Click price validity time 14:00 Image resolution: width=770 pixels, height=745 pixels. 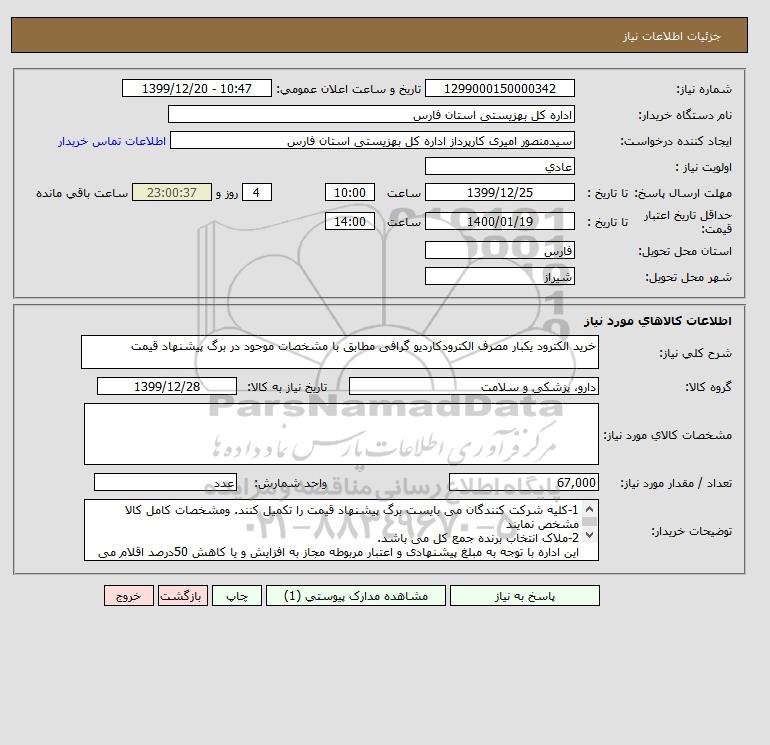click(x=350, y=221)
